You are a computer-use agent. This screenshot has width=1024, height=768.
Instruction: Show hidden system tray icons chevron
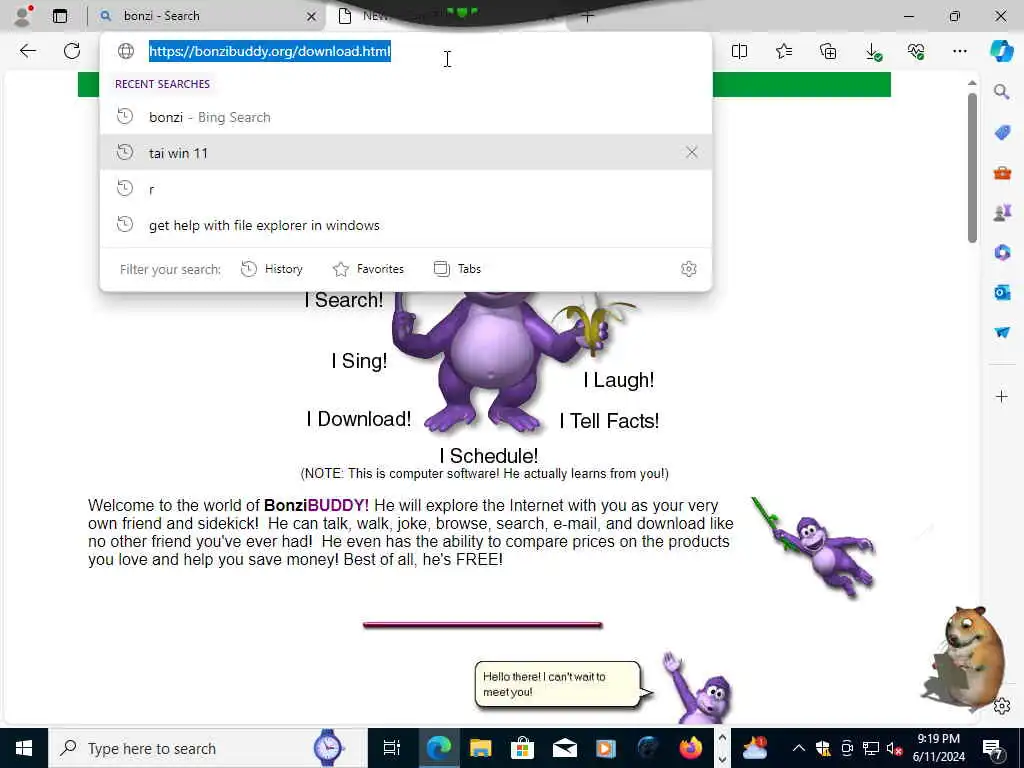(x=799, y=748)
